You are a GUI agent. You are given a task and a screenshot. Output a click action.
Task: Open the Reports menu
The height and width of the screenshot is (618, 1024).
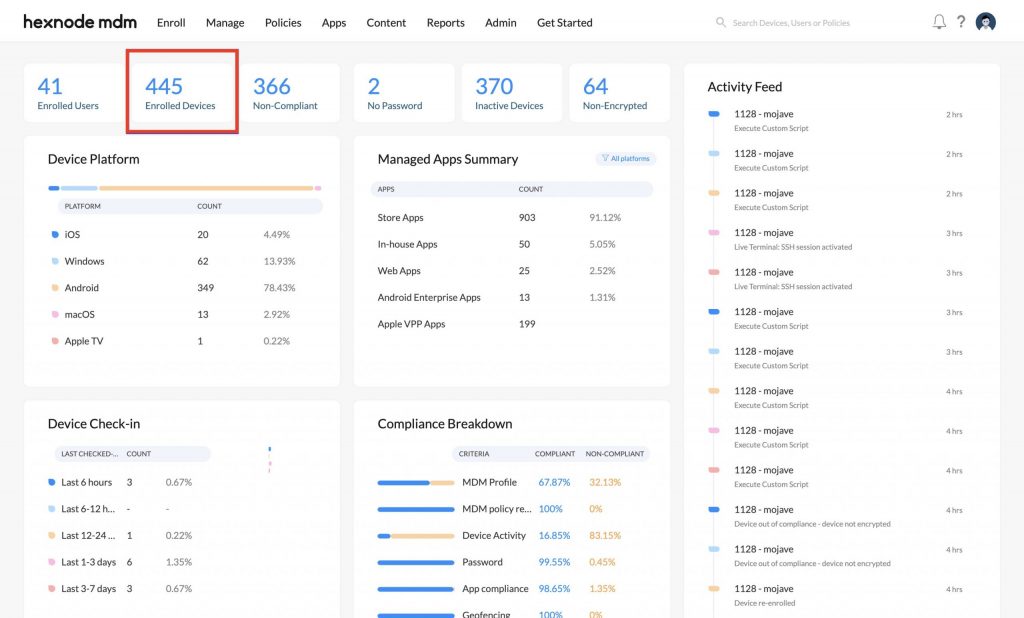click(445, 23)
